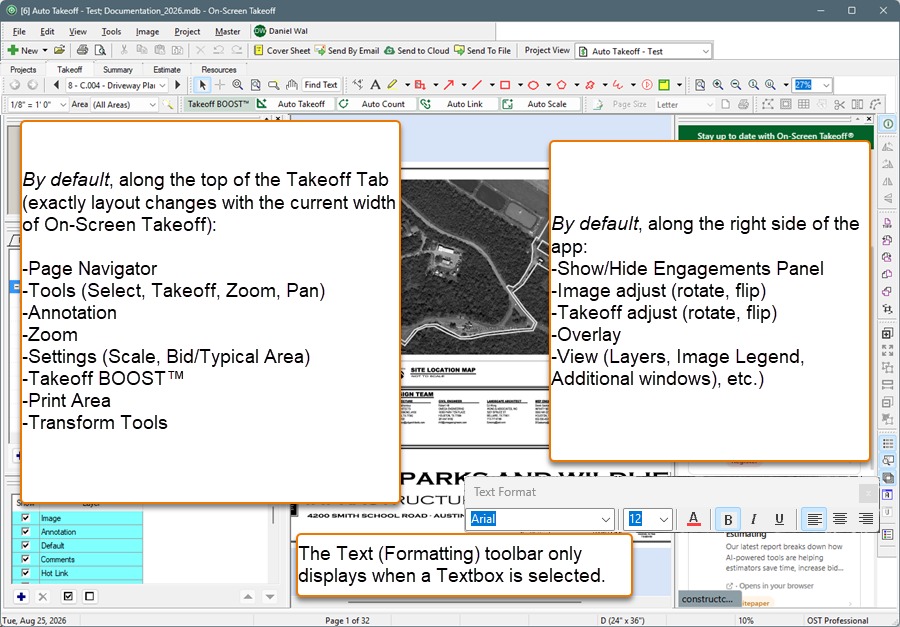
Task: Click Send to Cloud button
Action: pos(417,51)
